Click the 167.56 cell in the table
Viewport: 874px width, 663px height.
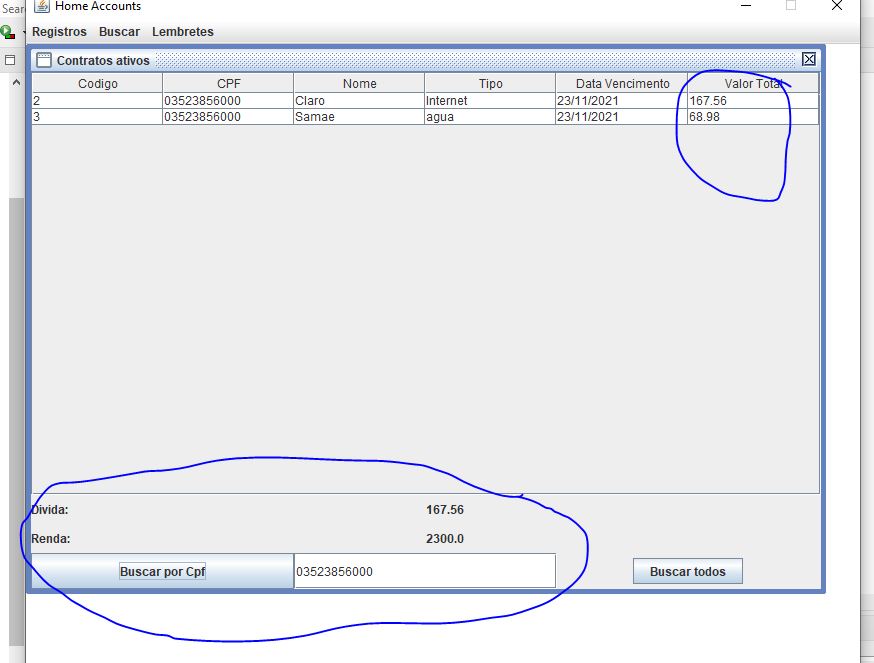point(753,101)
